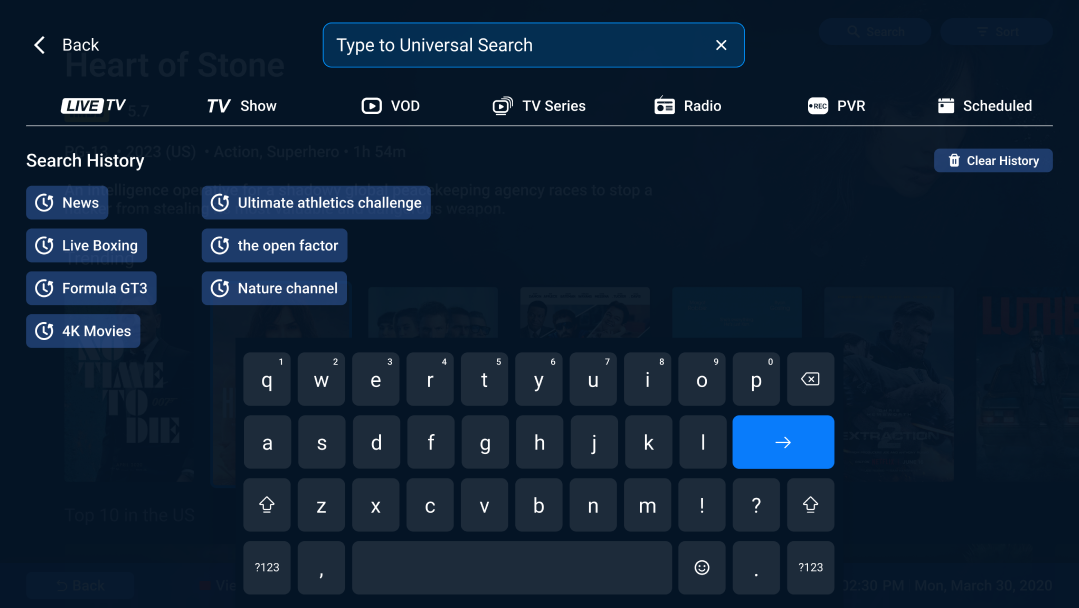Select the VOD search category icon
The height and width of the screenshot is (608, 1079).
coord(371,105)
